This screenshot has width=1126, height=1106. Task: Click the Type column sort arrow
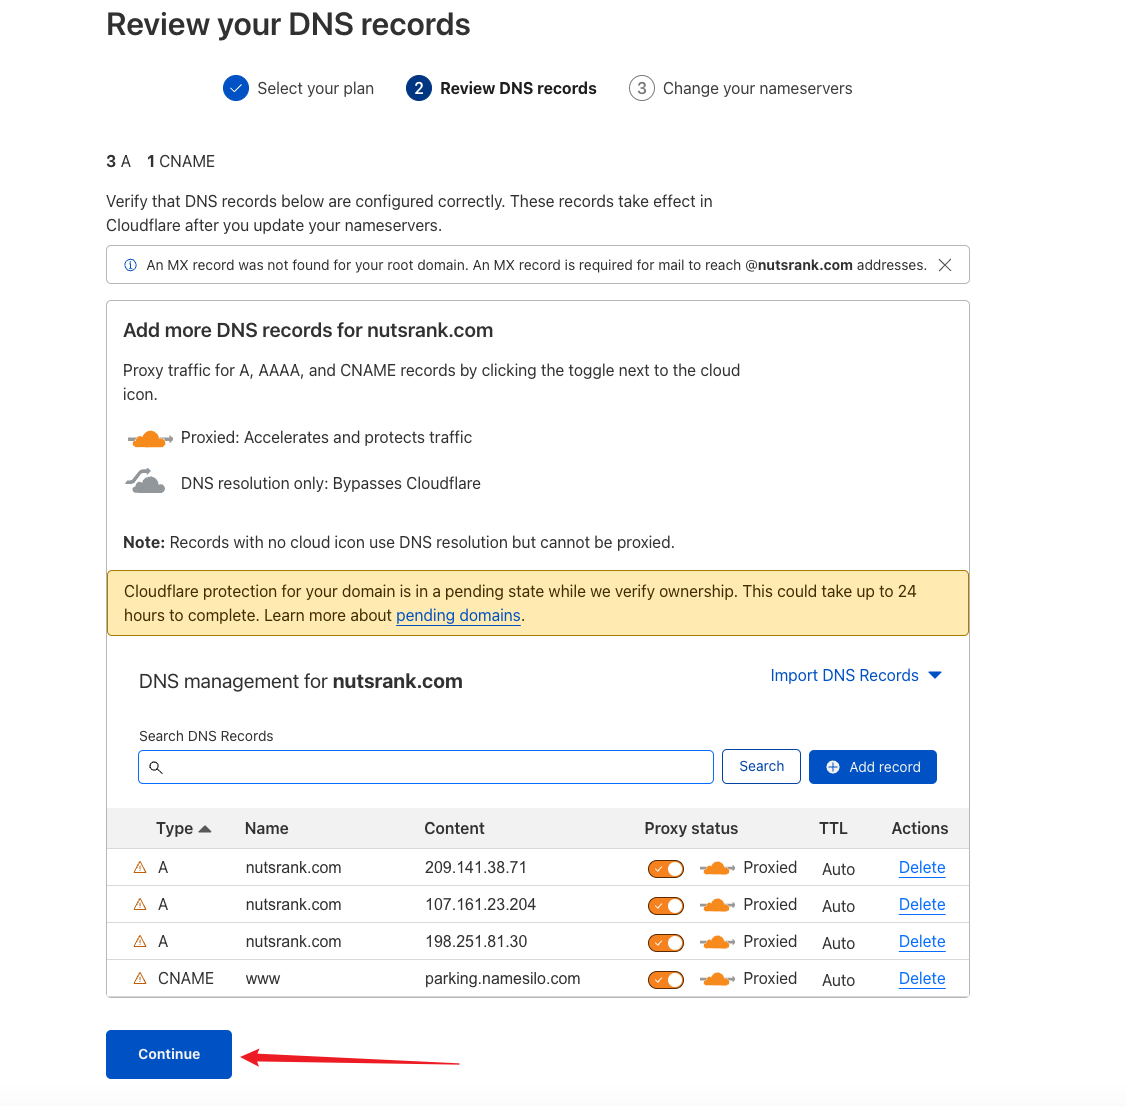pyautogui.click(x=207, y=828)
